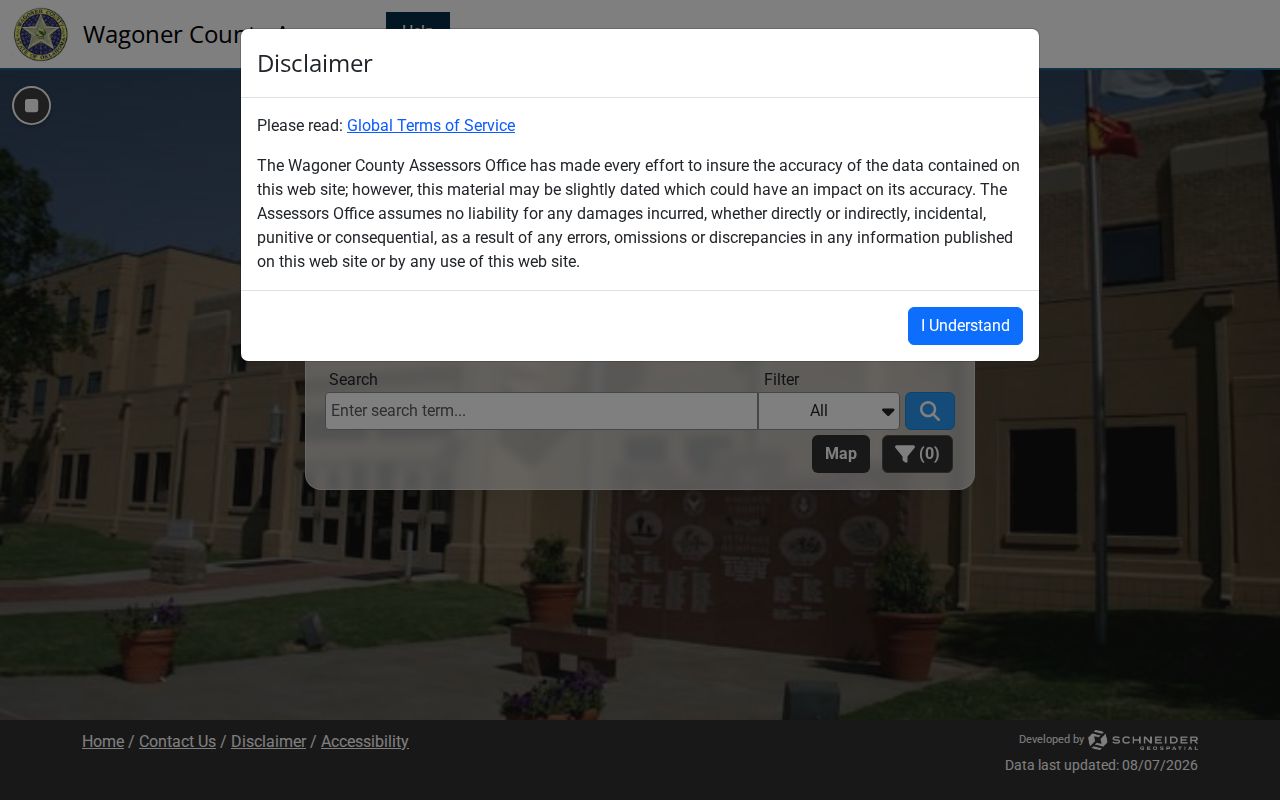Click the round stop icon on the left
The height and width of the screenshot is (800, 1280).
32,106
